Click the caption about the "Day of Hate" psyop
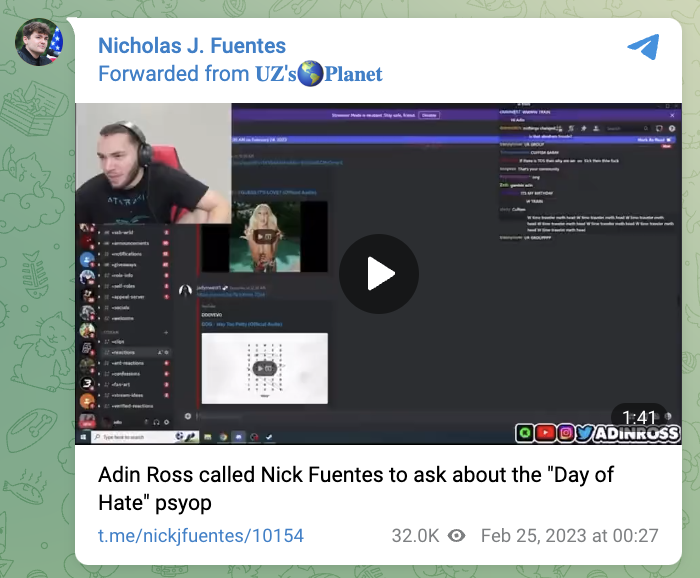Viewport: 700px width, 578px height. [356, 488]
